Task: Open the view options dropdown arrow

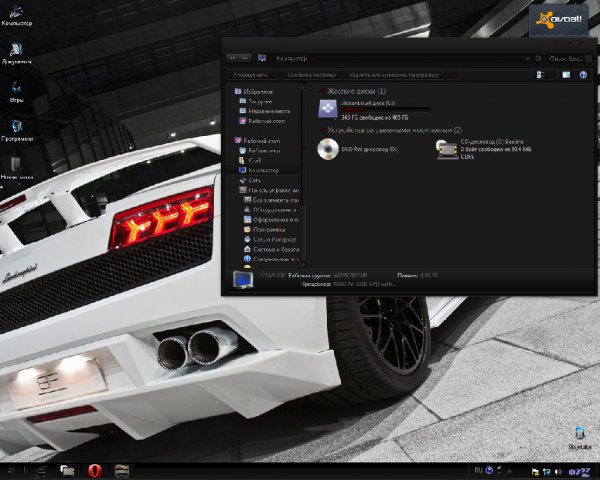Action: [x=549, y=75]
